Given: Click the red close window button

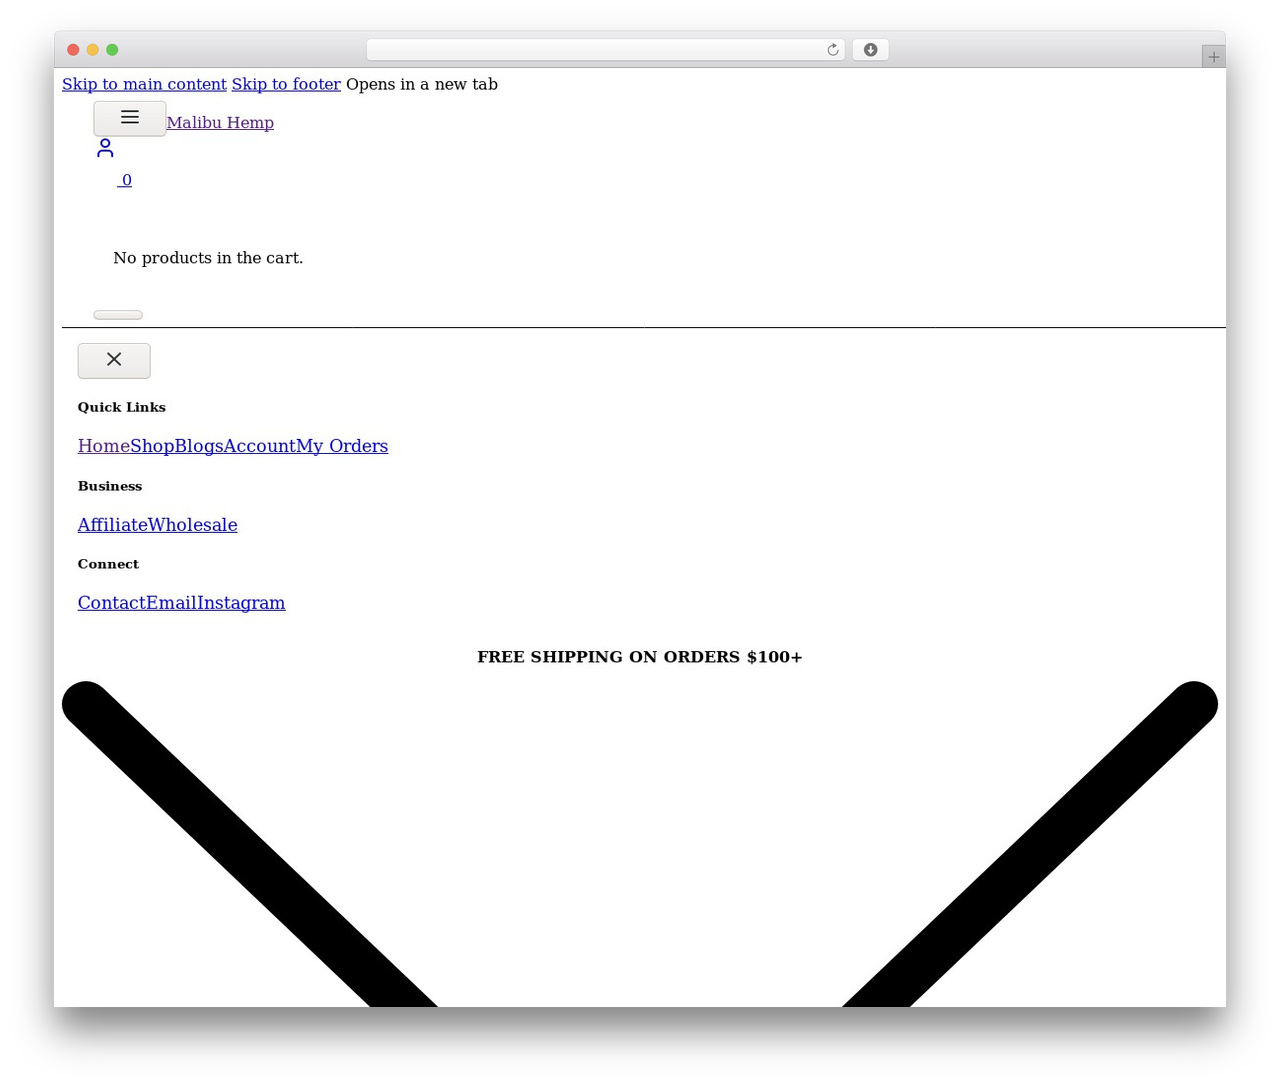Looking at the screenshot, I should 73,50.
